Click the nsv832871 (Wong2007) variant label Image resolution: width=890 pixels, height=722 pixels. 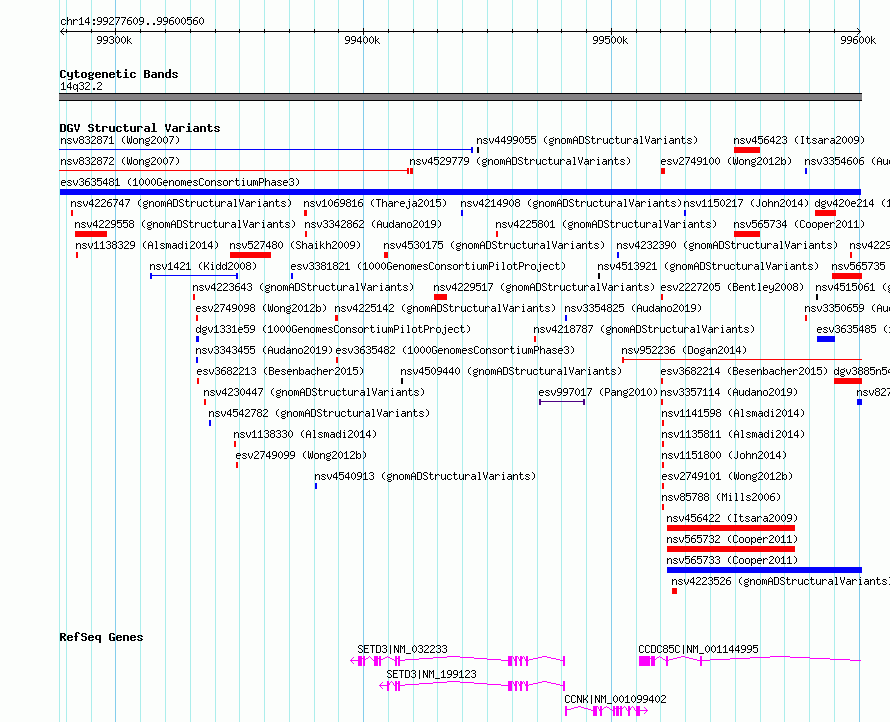(x=120, y=140)
